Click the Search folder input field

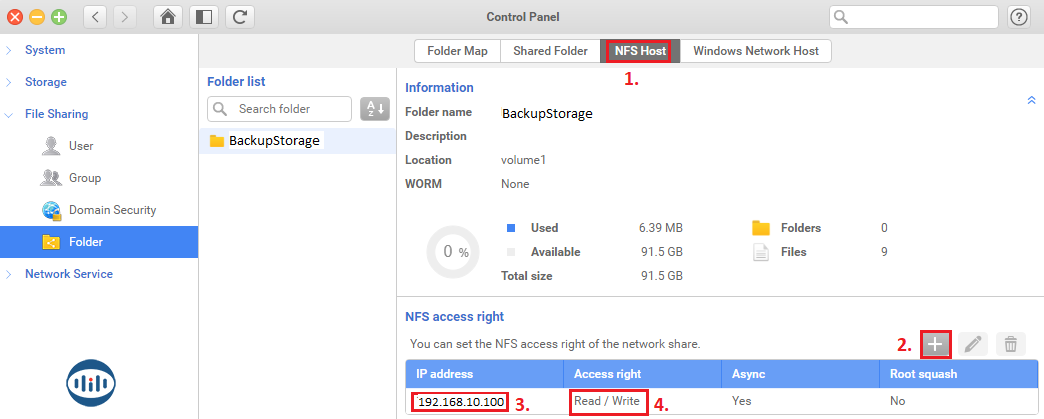coord(290,109)
